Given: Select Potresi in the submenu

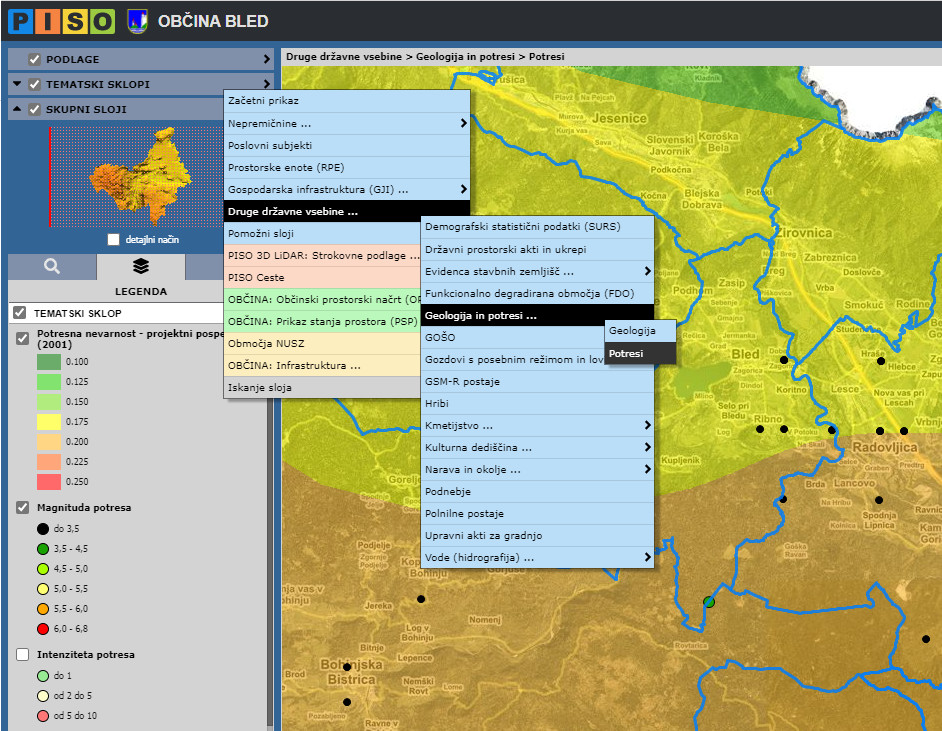Looking at the screenshot, I should 640,353.
